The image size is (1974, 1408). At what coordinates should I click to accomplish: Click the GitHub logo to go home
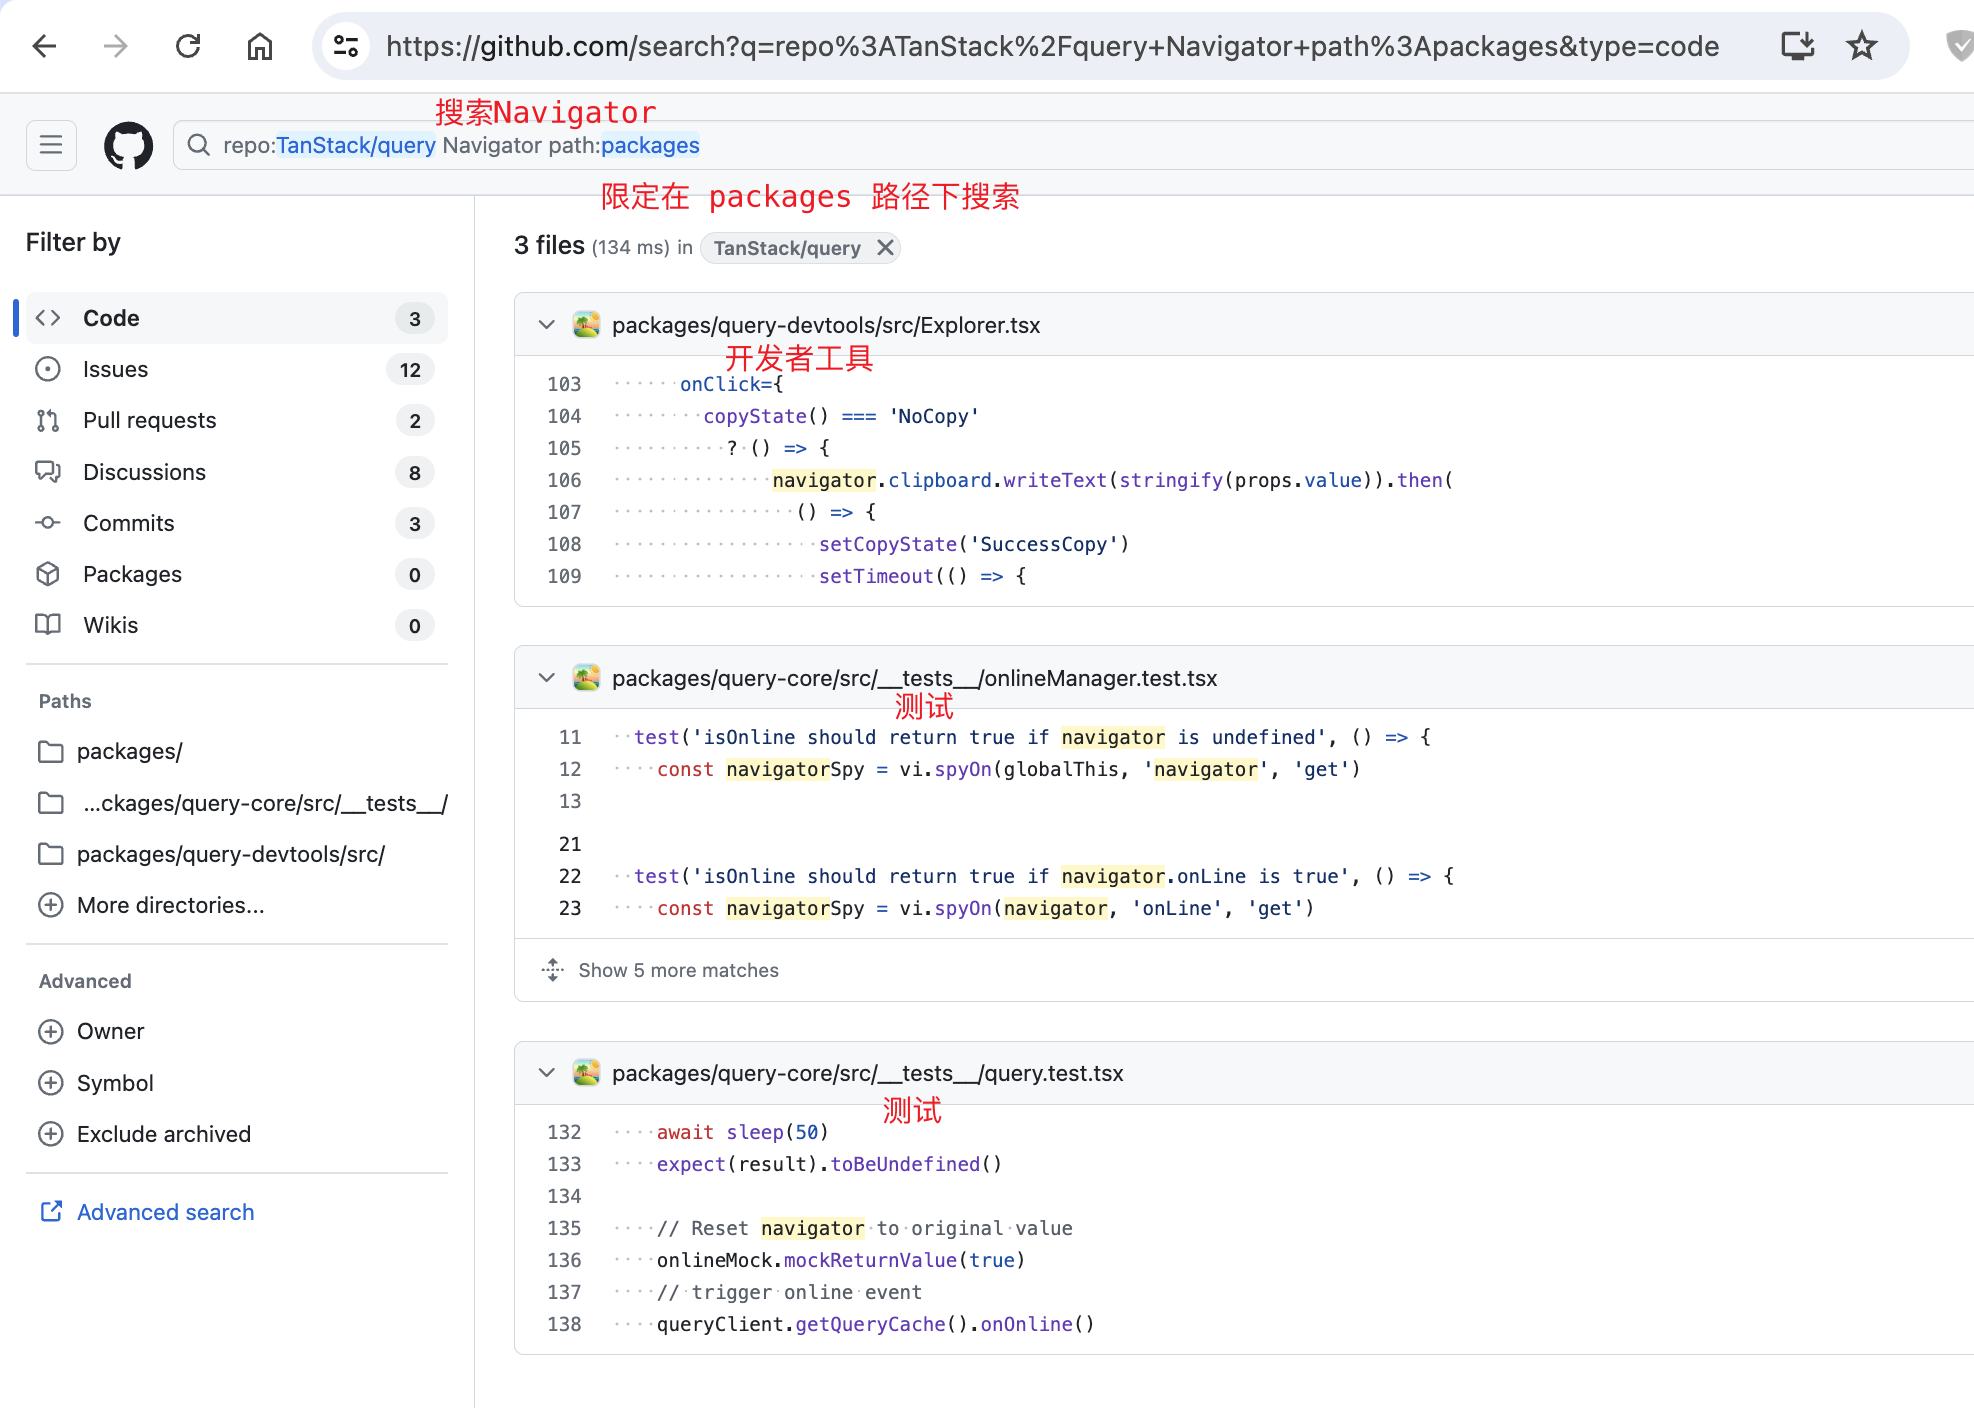(128, 145)
